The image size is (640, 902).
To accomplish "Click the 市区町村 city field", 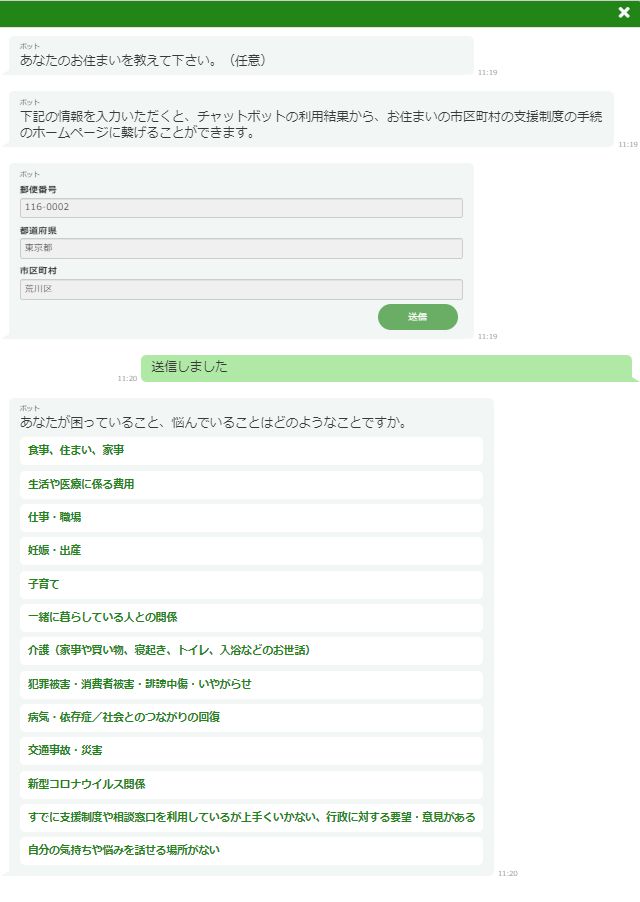I will (241, 289).
